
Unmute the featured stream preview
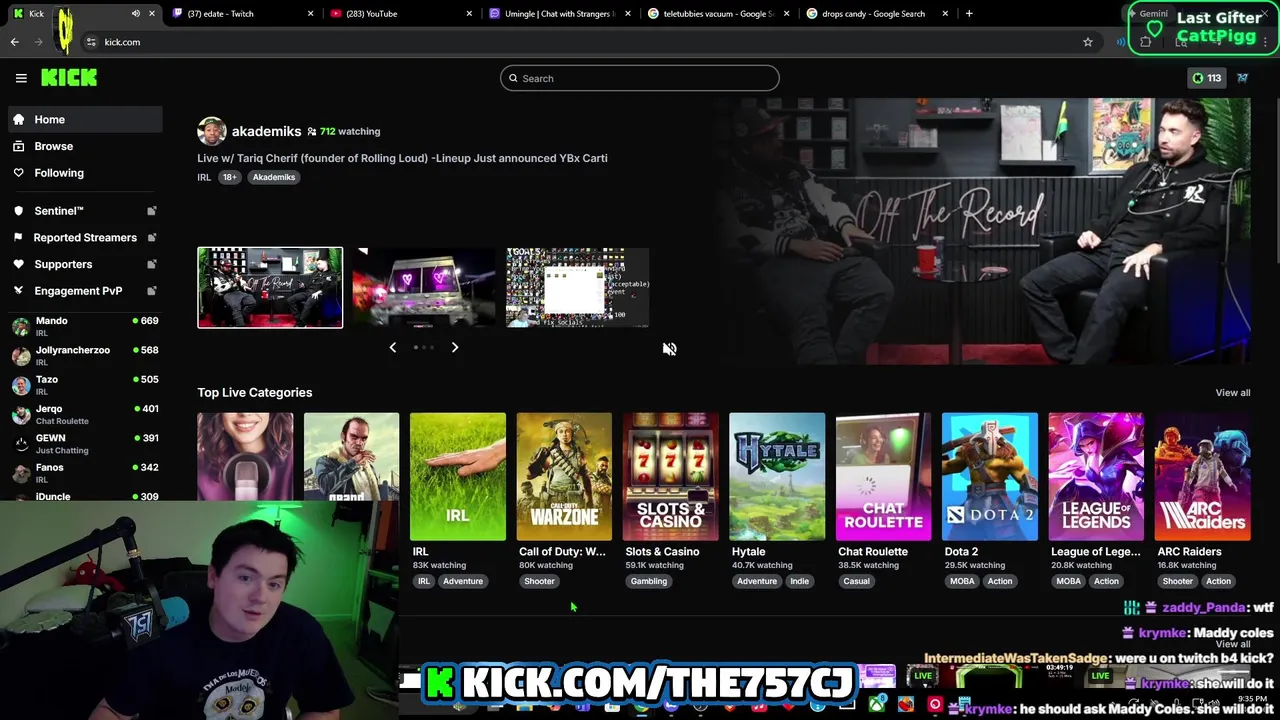point(669,349)
